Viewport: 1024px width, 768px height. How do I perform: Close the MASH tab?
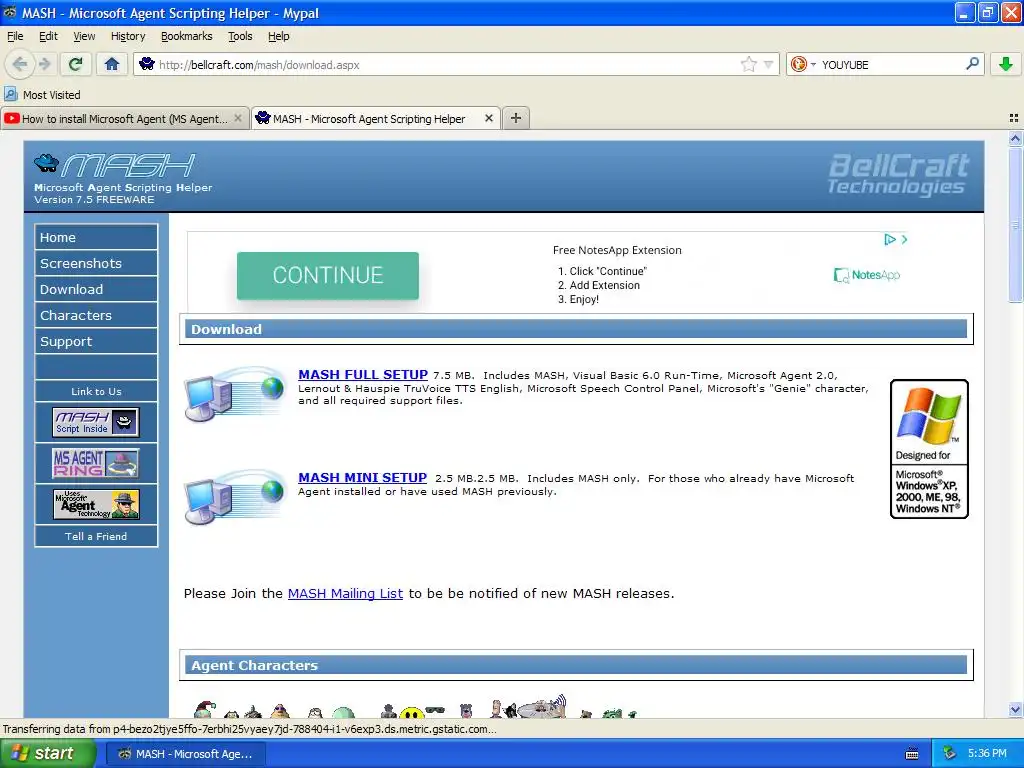[488, 118]
